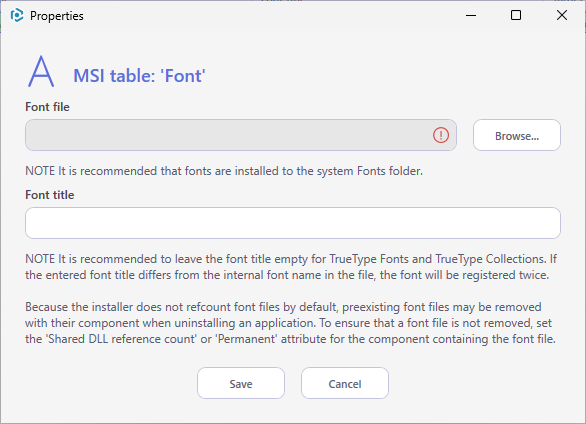
Task: Save the font properties
Action: pyautogui.click(x=241, y=383)
